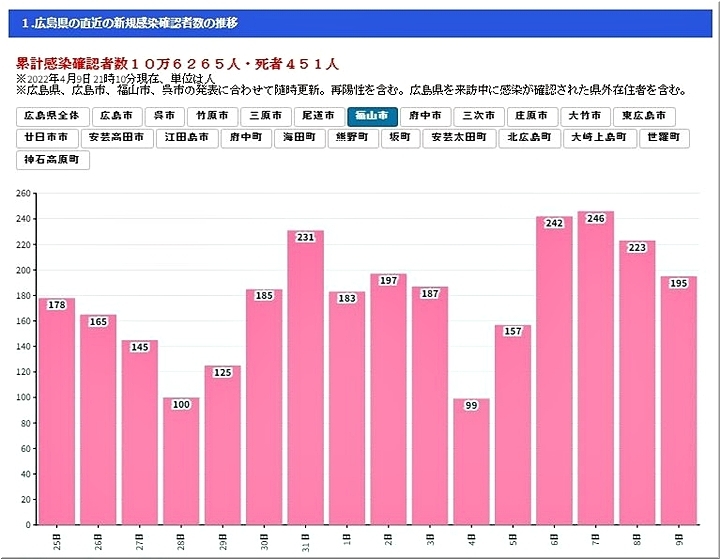This screenshot has height=559, width=720.
Task: Click the tallest bar labeled 246
Action: (x=596, y=370)
